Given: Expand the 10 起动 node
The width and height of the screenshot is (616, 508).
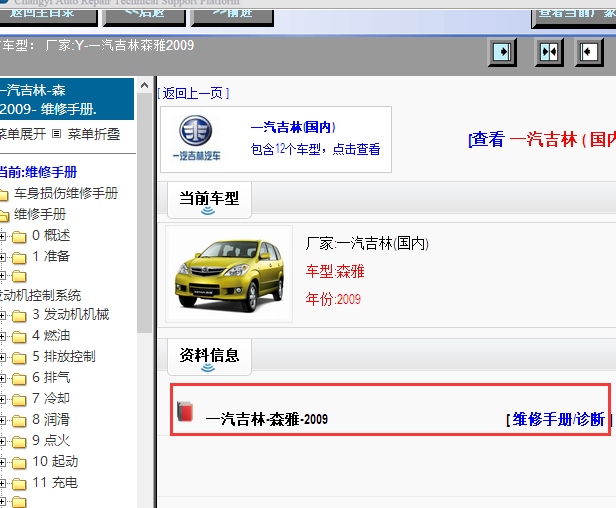Looking at the screenshot, I should click(x=2, y=463).
